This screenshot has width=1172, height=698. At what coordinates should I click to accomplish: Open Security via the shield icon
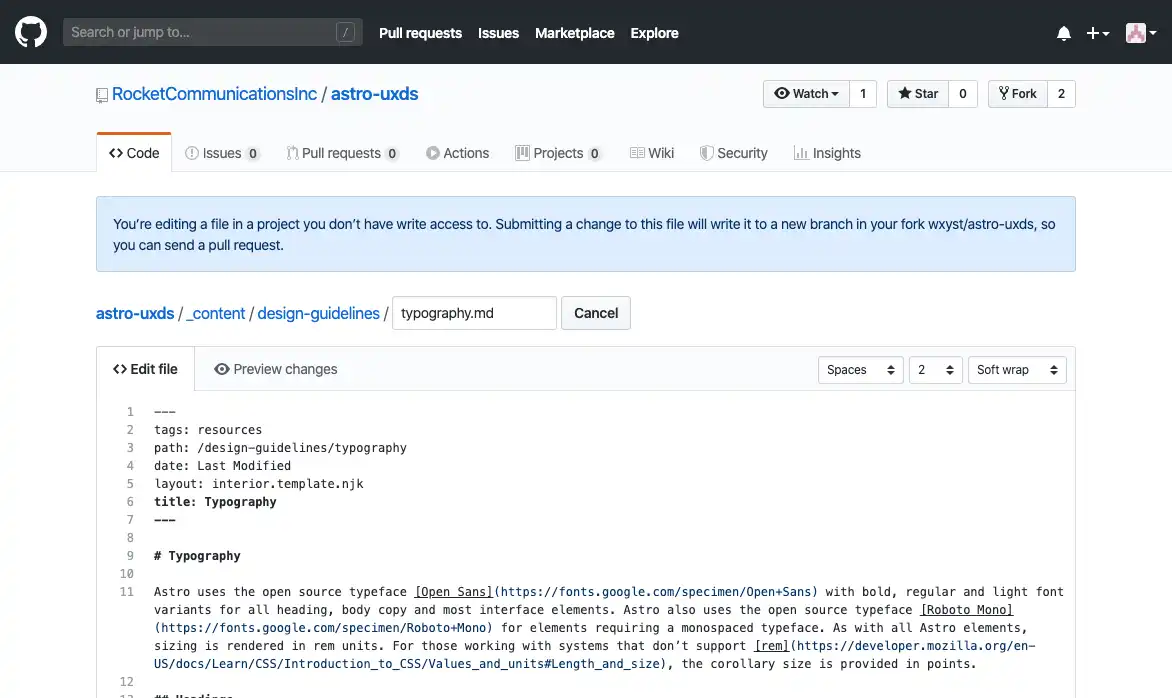[x=709, y=152]
